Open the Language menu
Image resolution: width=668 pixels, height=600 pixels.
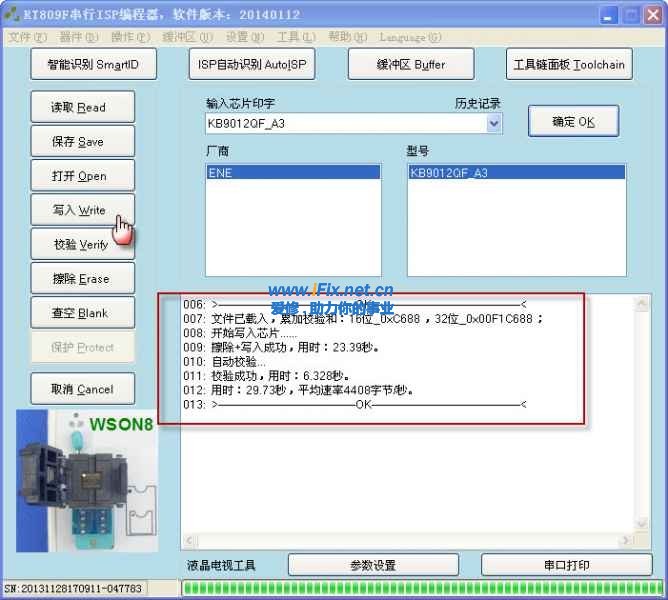pyautogui.click(x=410, y=38)
